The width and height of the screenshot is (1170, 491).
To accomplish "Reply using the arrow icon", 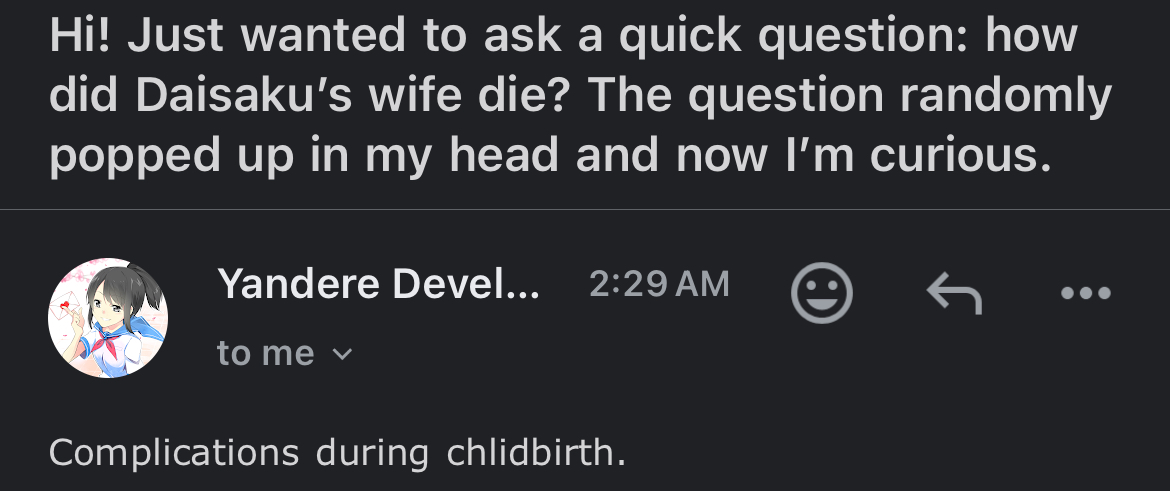I will pyautogui.click(x=954, y=292).
